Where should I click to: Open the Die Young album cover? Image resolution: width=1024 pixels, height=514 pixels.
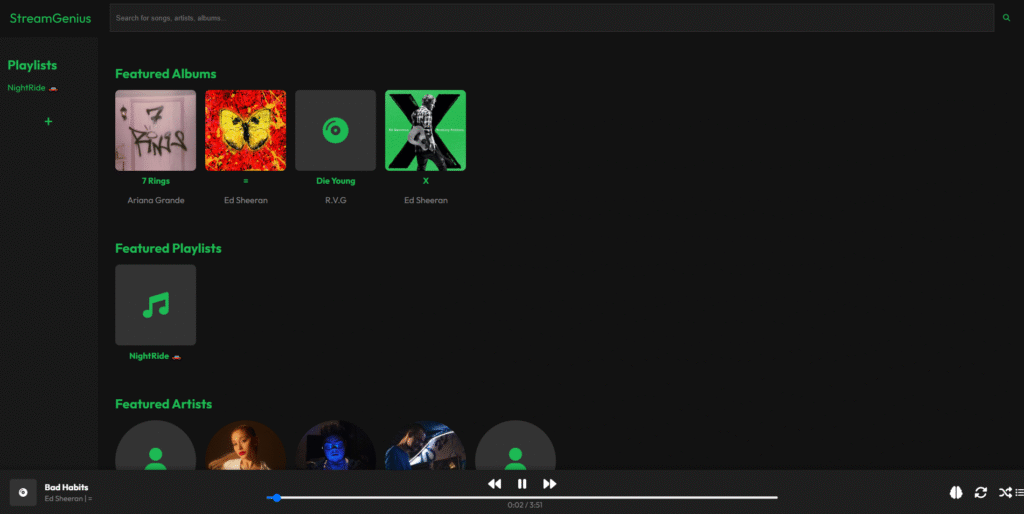tap(335, 130)
